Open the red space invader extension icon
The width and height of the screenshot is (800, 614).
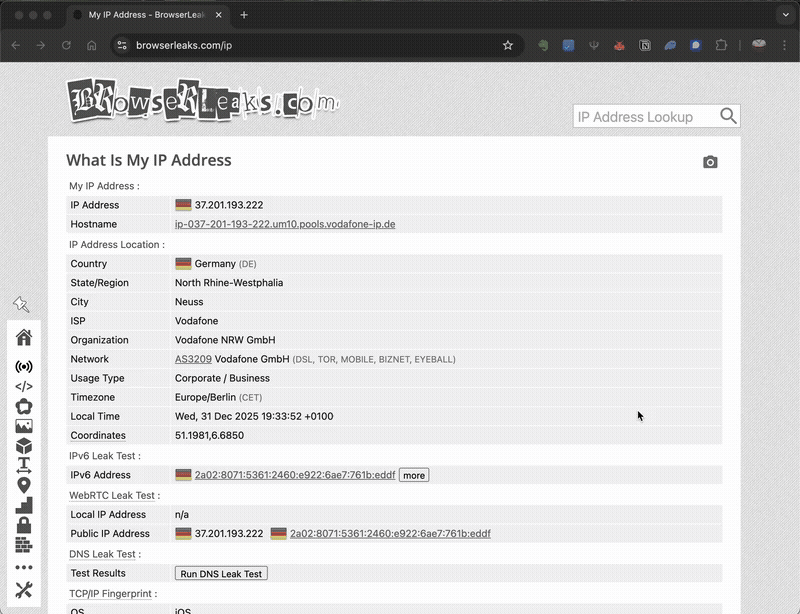619,45
